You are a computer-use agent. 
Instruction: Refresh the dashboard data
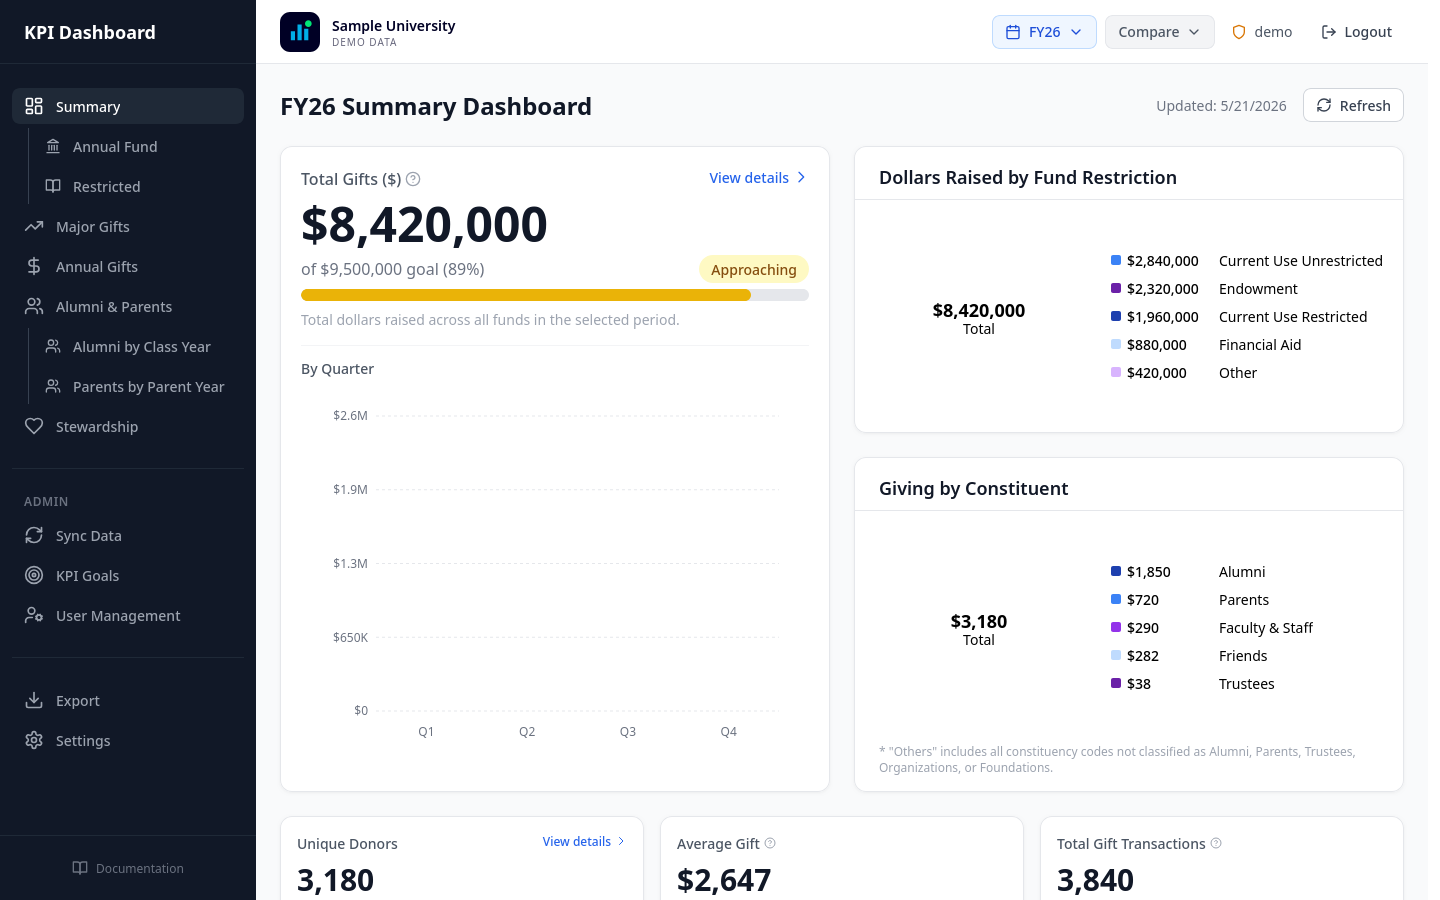coord(1353,105)
